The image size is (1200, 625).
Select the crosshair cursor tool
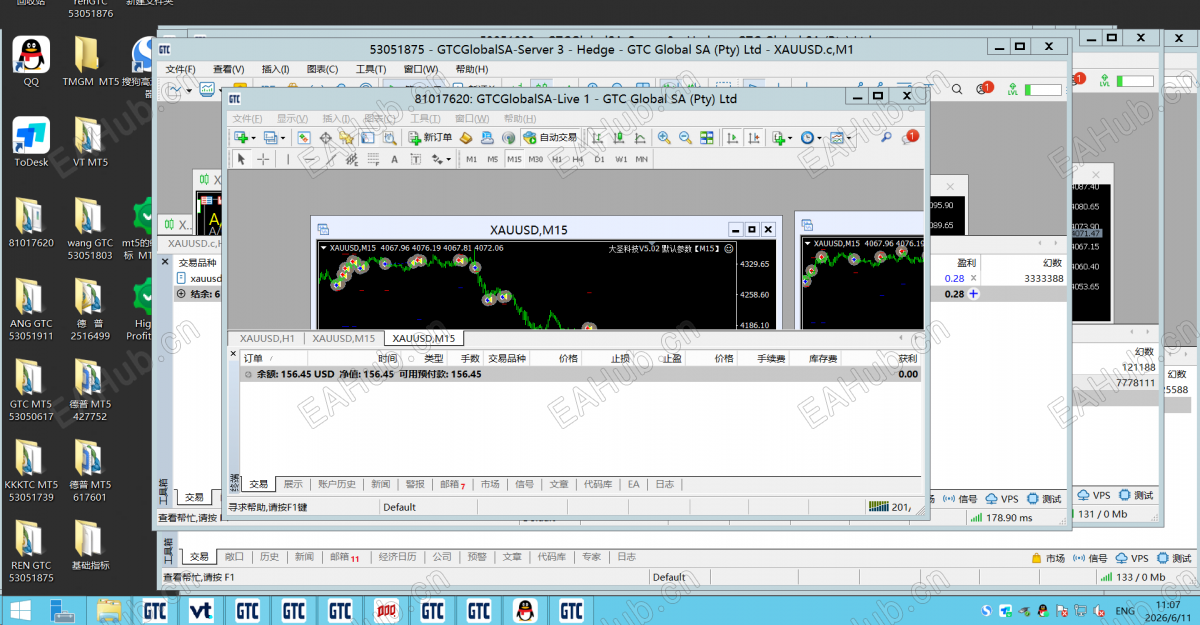point(263,159)
